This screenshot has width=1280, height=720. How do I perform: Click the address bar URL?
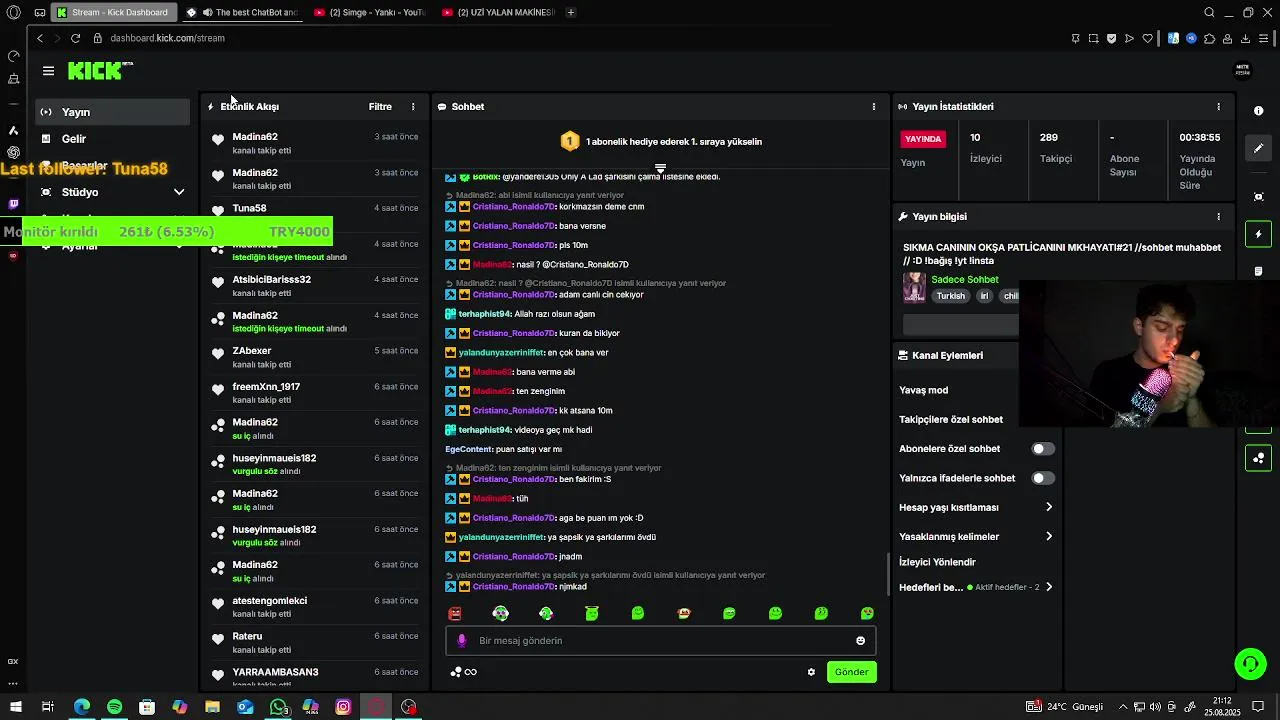167,38
